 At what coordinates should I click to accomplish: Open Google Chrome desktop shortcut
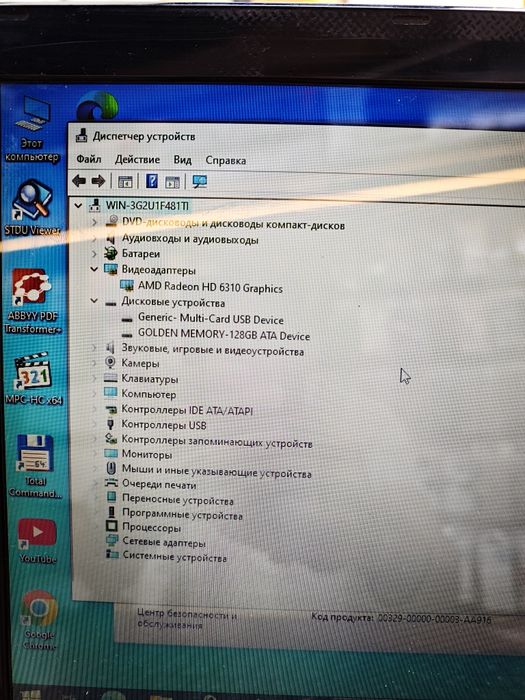click(x=39, y=620)
